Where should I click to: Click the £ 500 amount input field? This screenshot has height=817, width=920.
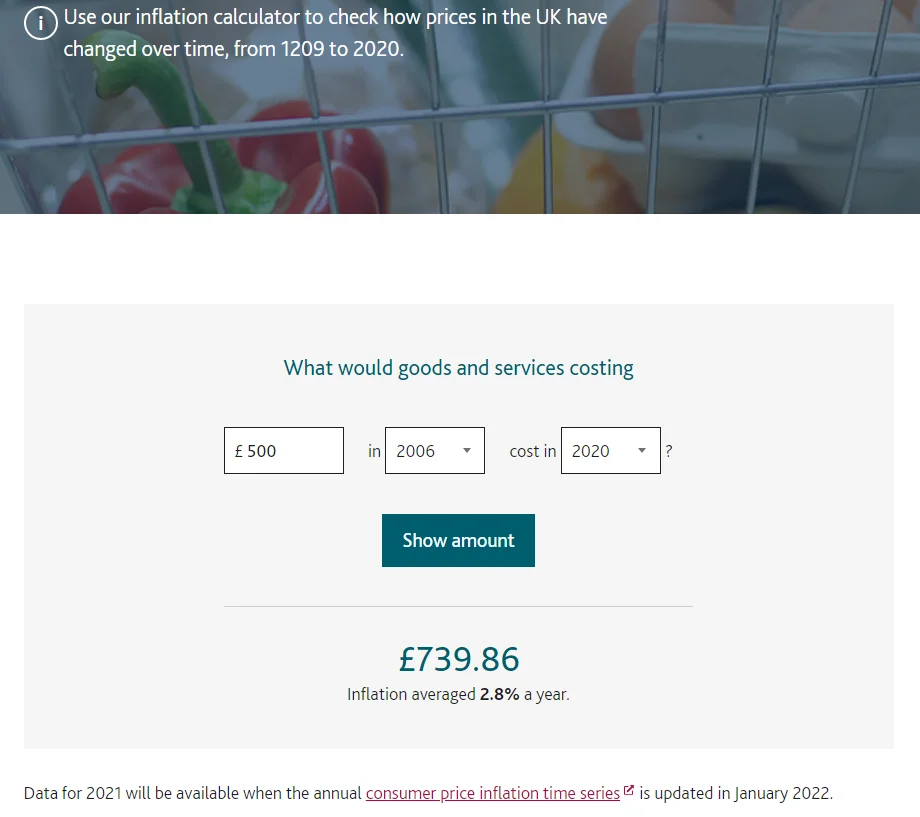coord(284,450)
